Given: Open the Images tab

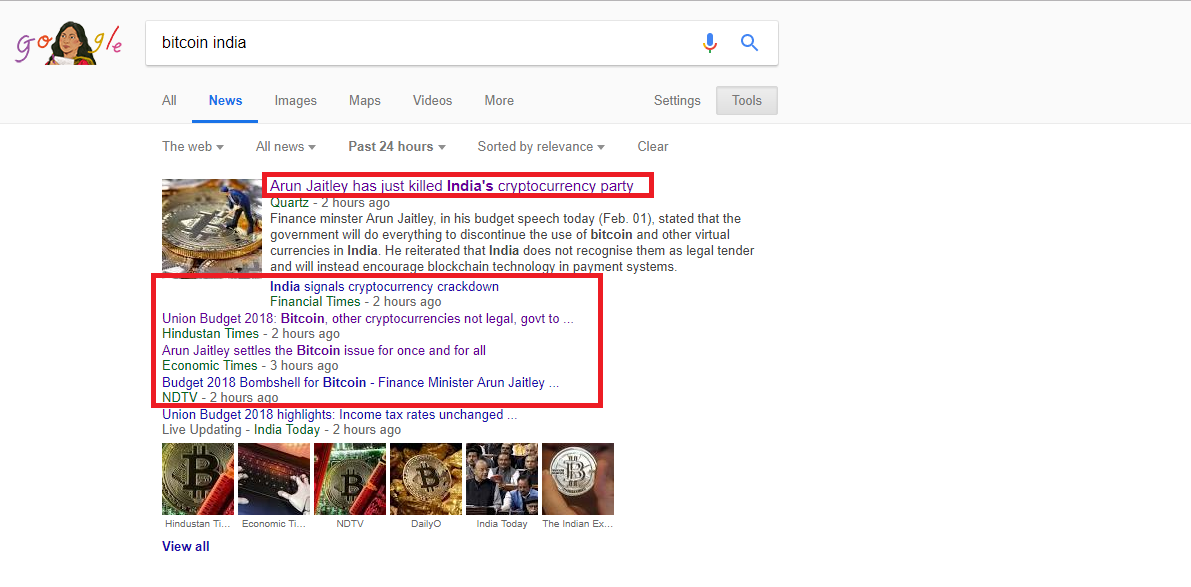Looking at the screenshot, I should pos(295,100).
